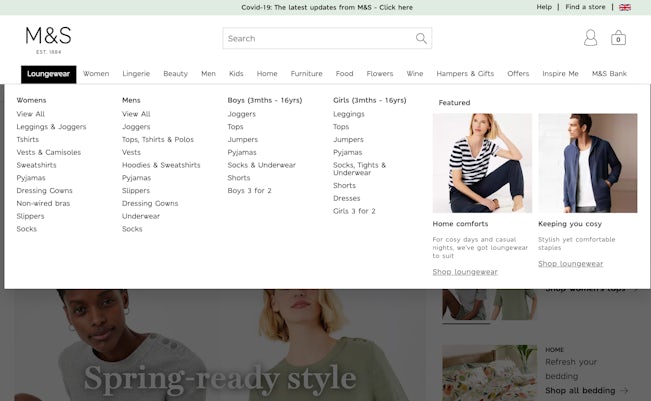This screenshot has height=401, width=651.
Task: Click the Find a store link
Action: click(585, 7)
